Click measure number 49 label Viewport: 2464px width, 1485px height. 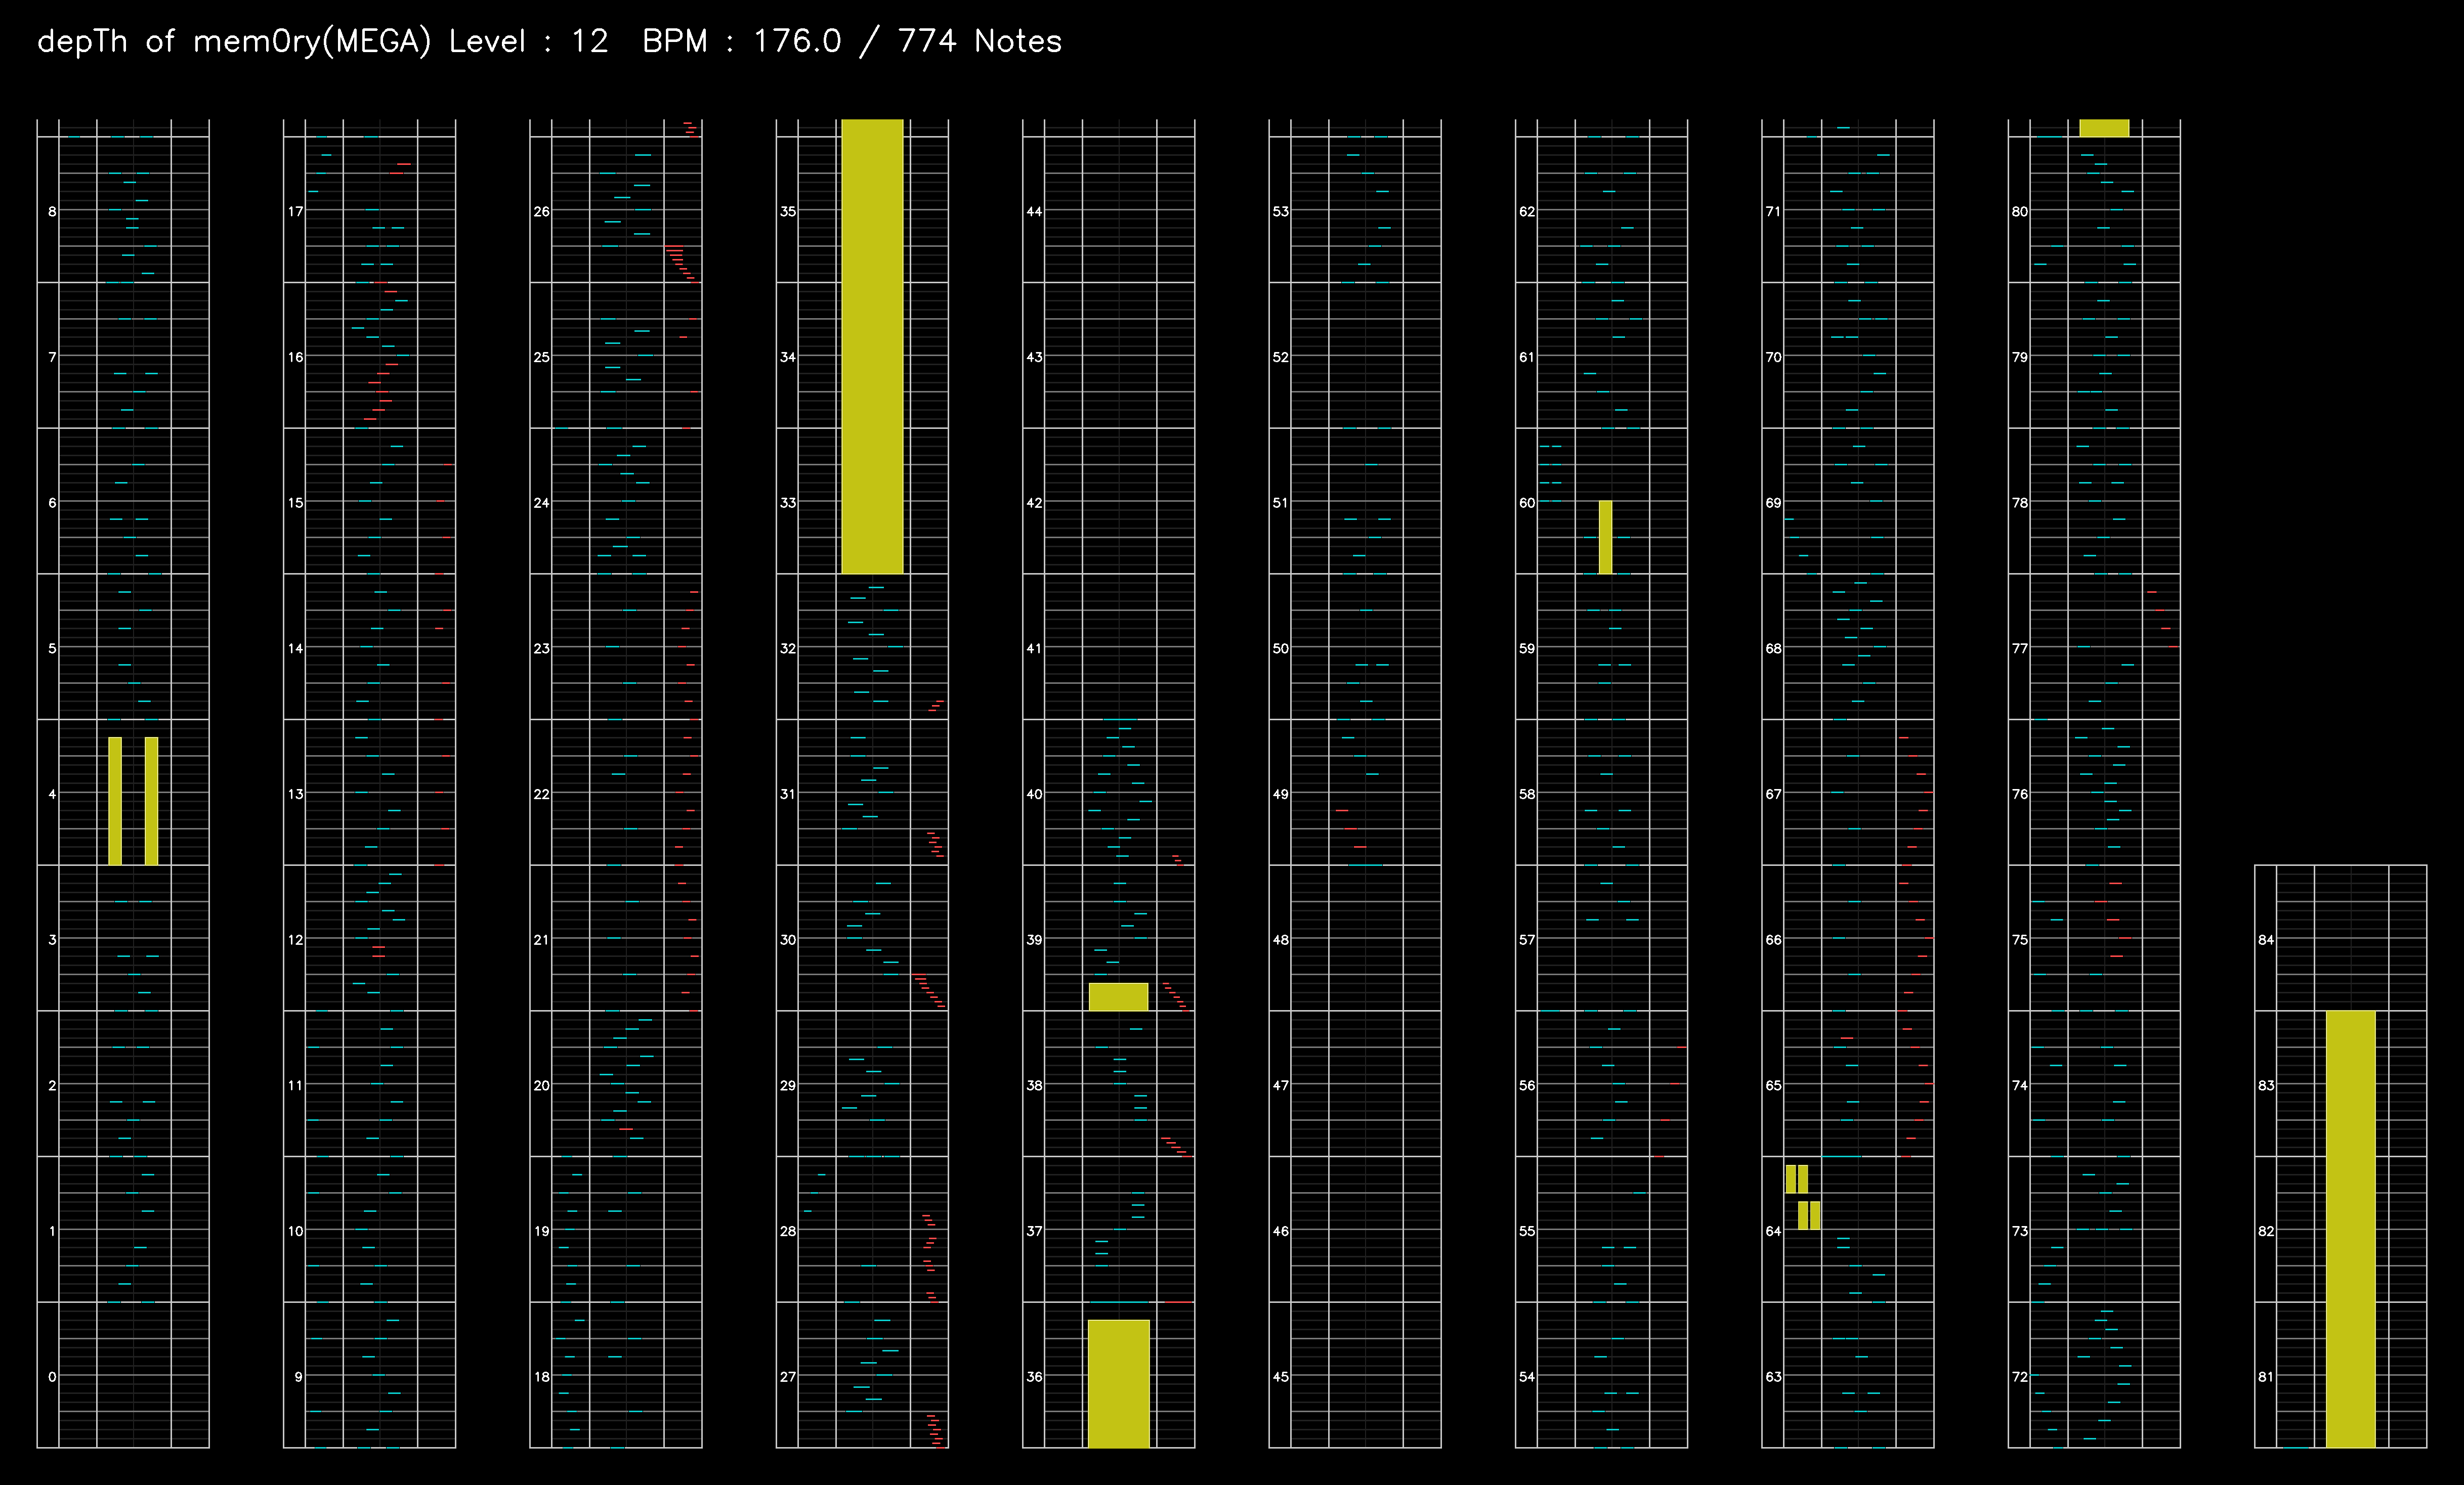point(1280,794)
